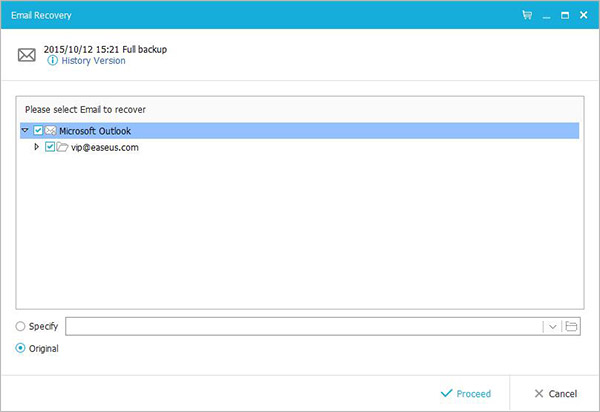The width and height of the screenshot is (600, 412).
Task: Close the Email Recovery window
Action: [584, 15]
